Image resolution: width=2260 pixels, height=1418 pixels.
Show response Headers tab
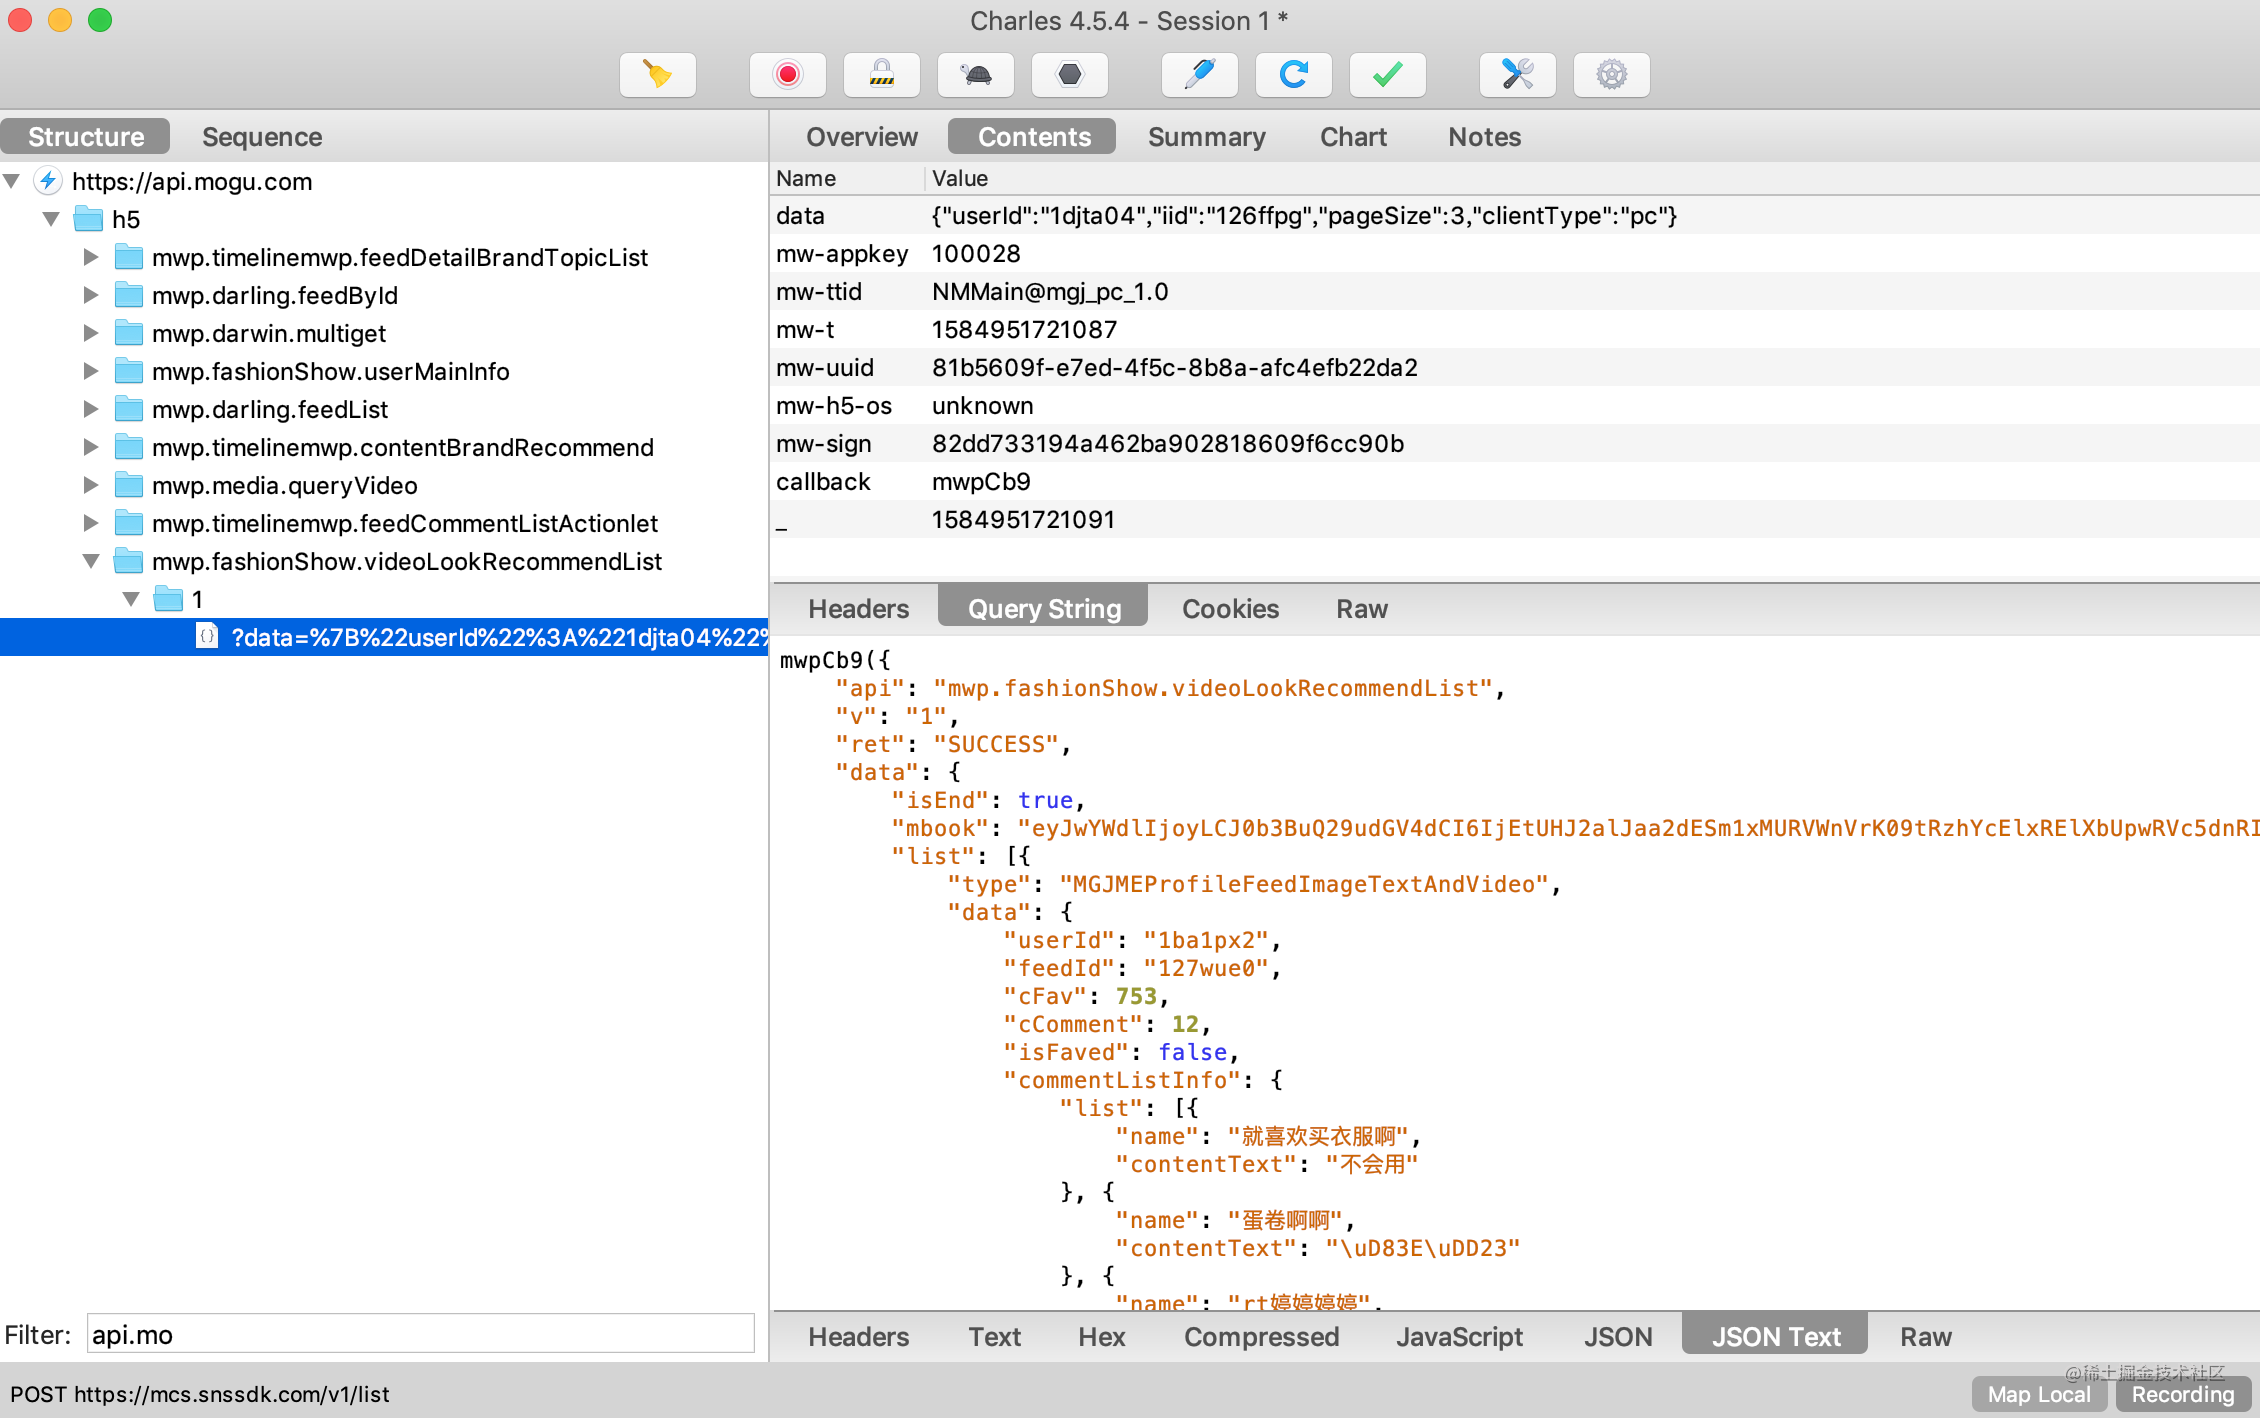point(858,1336)
